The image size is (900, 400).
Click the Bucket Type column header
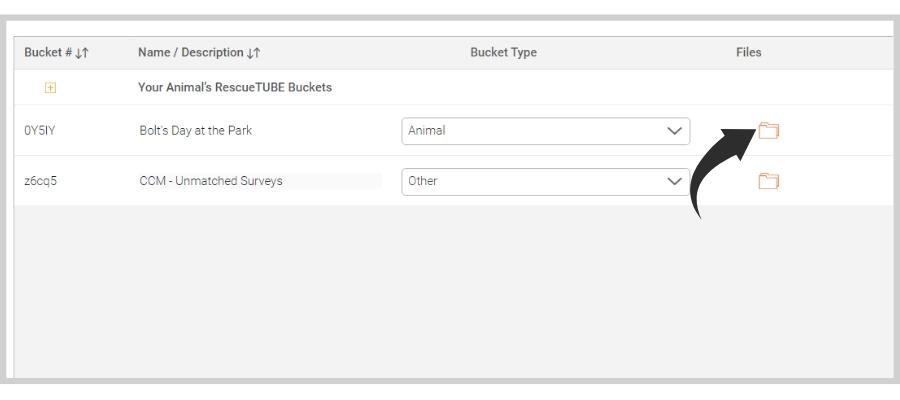503,52
